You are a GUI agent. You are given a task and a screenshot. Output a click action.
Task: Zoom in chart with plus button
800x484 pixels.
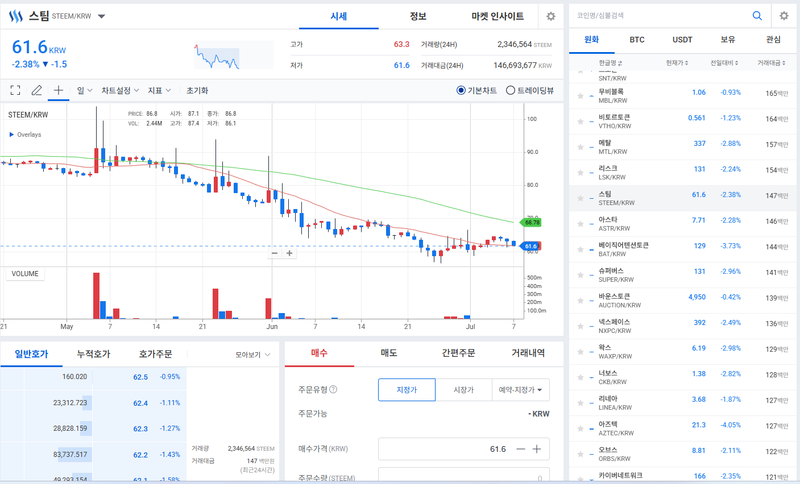pos(289,253)
